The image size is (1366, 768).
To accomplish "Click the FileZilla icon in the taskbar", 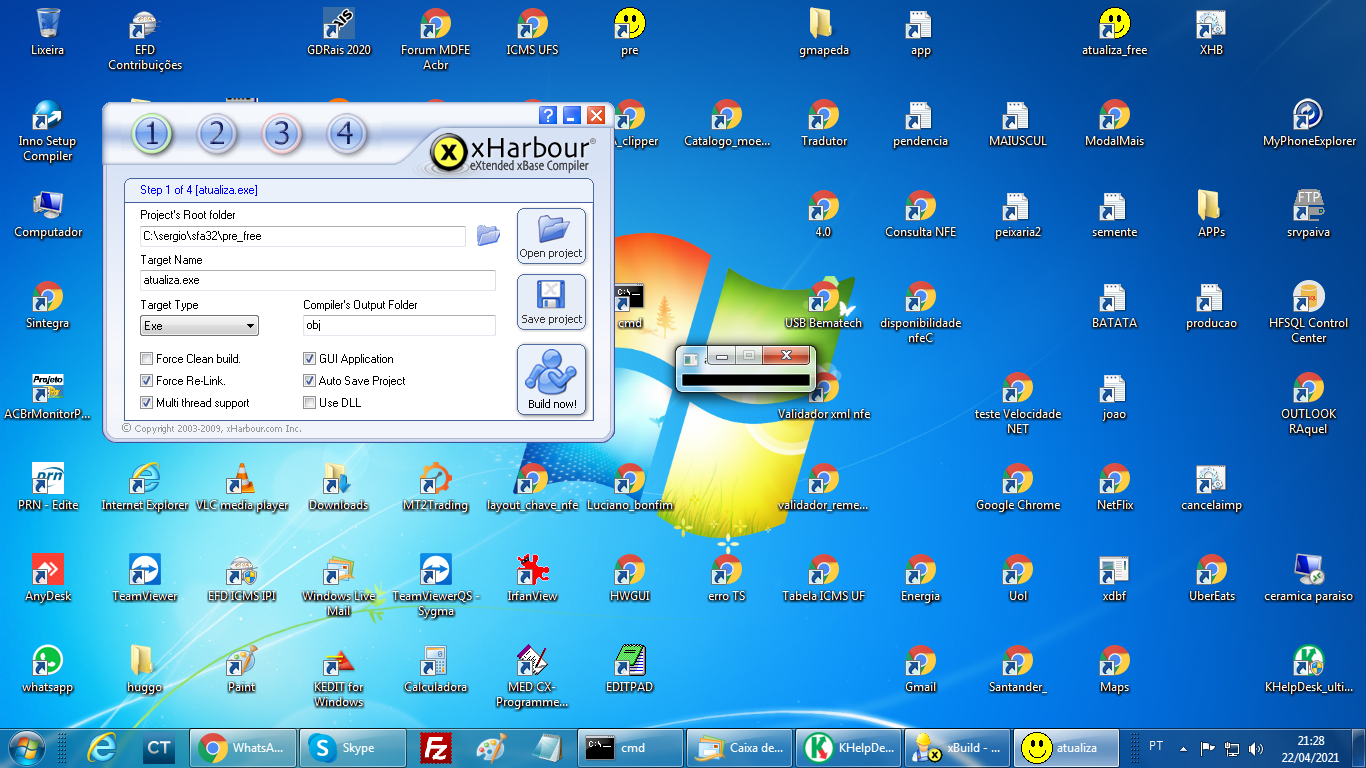I will point(435,748).
